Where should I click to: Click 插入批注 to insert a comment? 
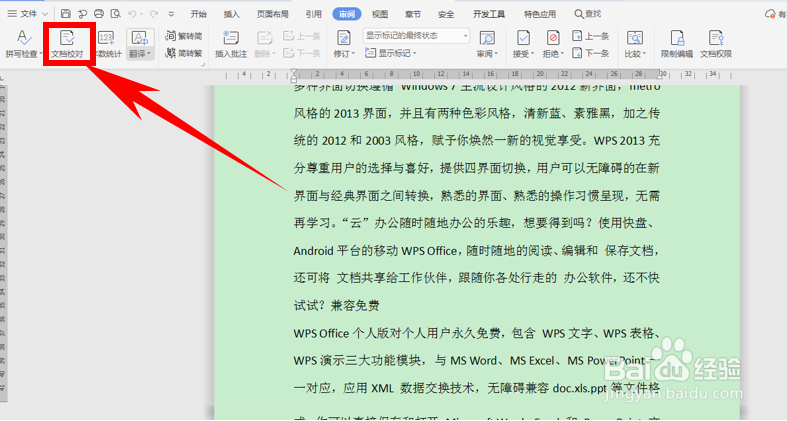coord(231,44)
